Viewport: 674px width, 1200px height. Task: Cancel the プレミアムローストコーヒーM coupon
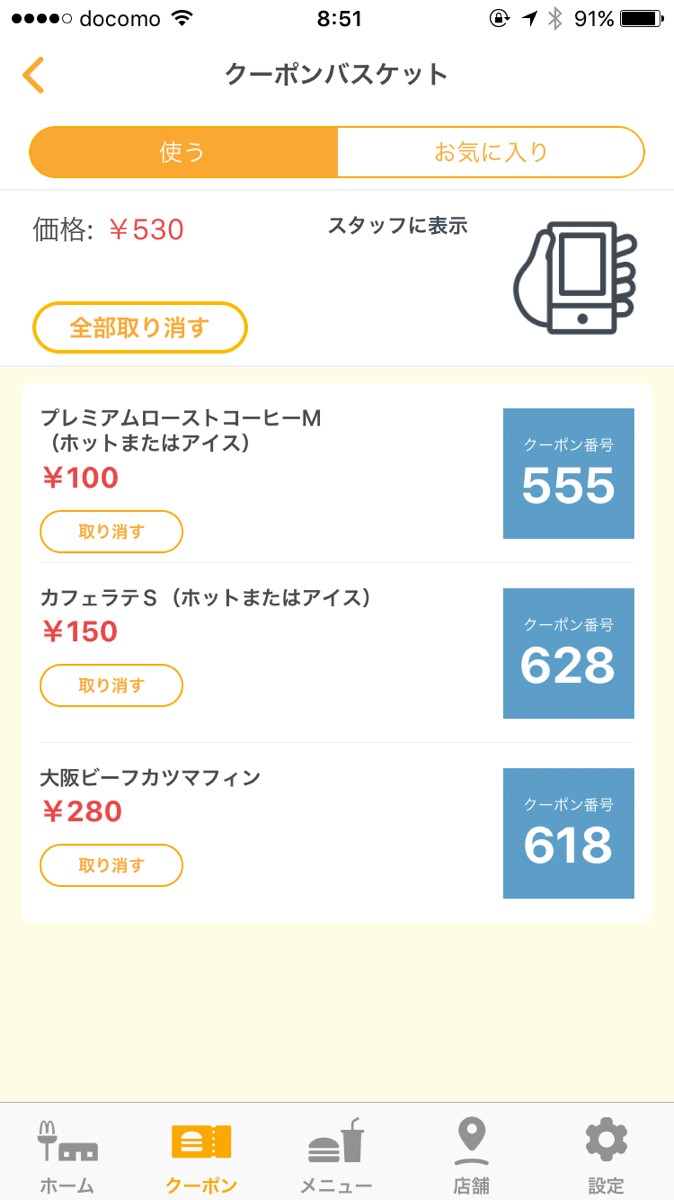click(111, 532)
